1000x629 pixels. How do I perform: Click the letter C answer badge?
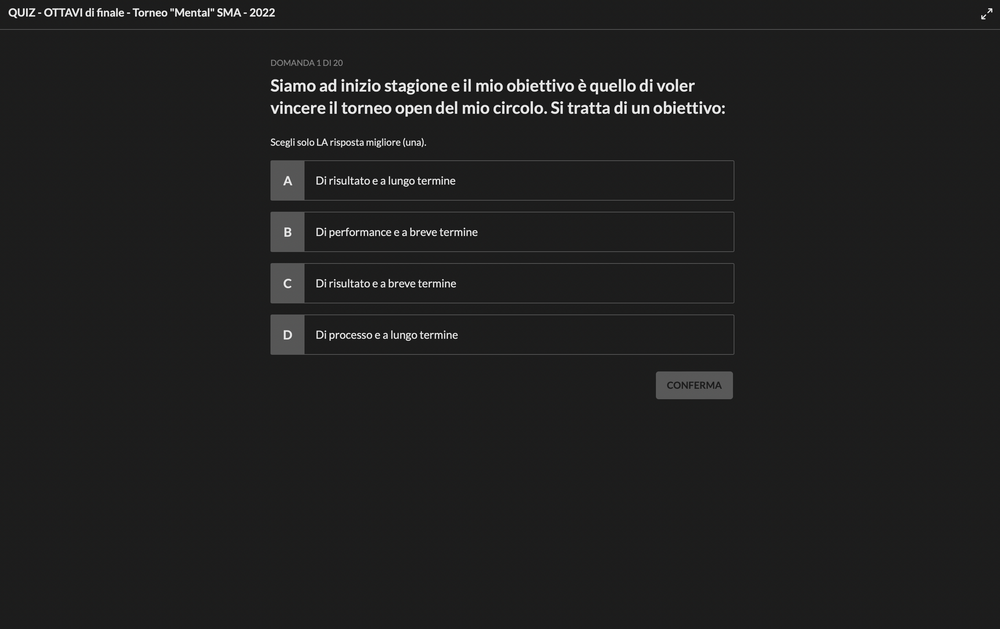tap(288, 284)
